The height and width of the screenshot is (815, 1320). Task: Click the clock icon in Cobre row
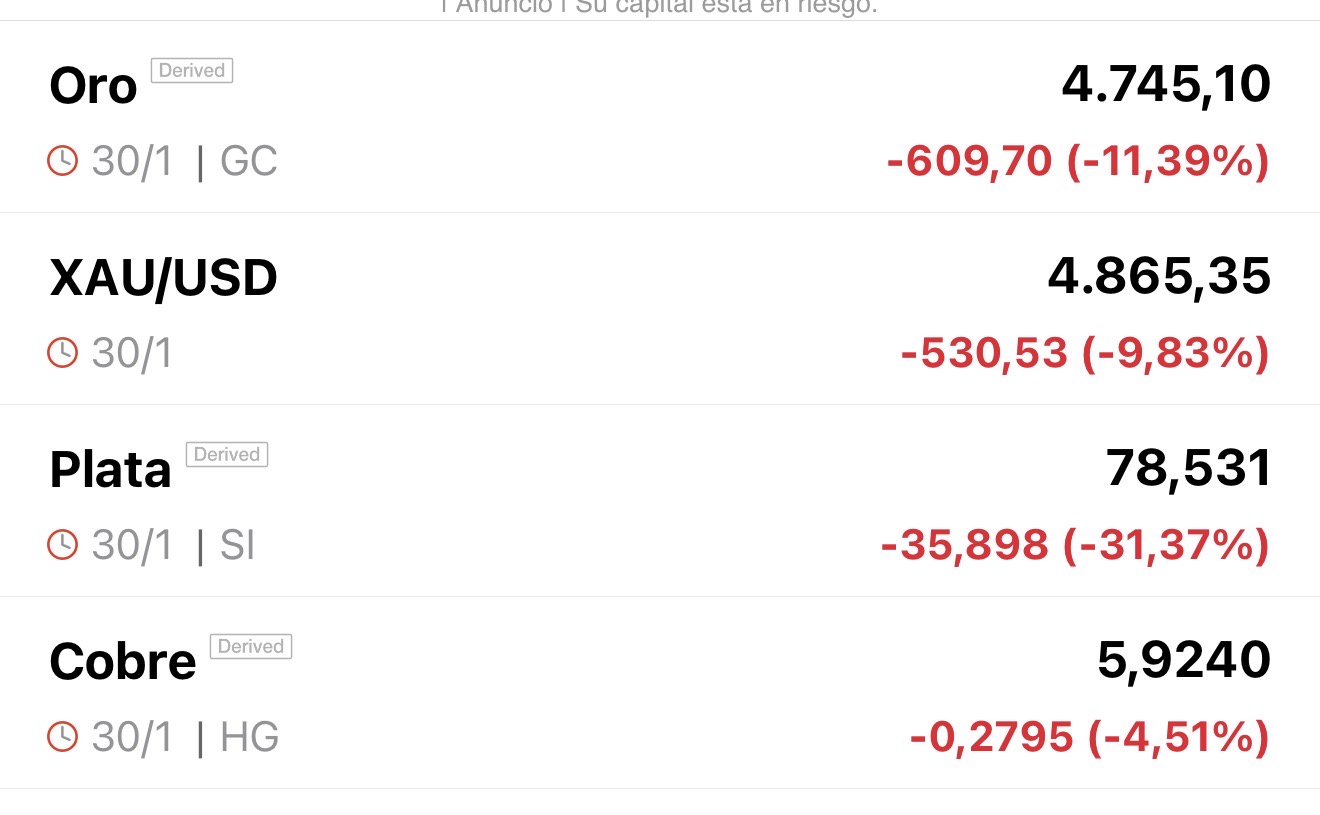click(62, 737)
